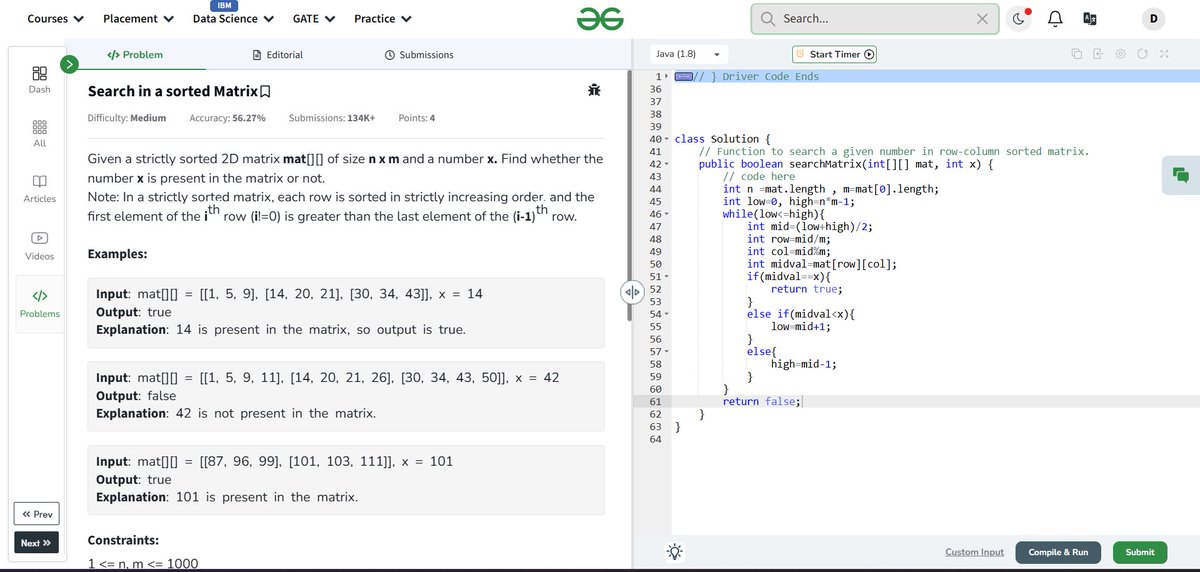Collapse the searchMatrix method fold at line 42
The height and width of the screenshot is (572, 1200).
click(666, 164)
